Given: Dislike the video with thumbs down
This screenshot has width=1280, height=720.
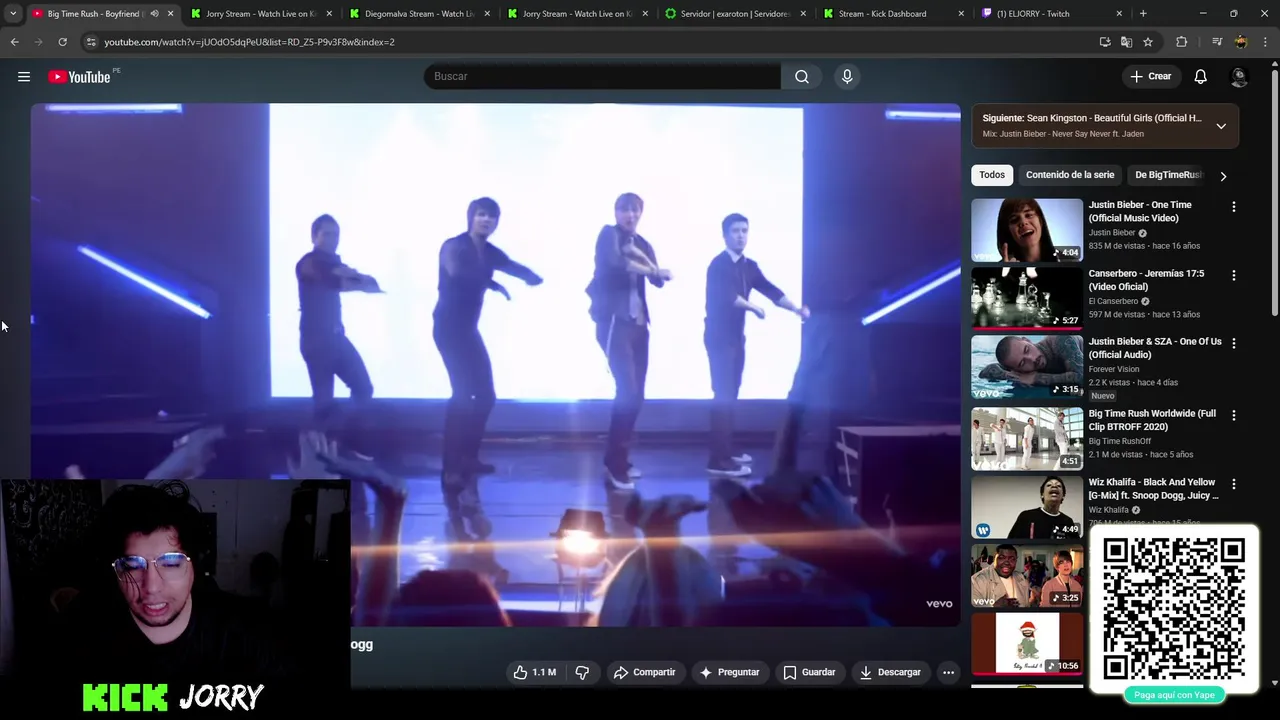Looking at the screenshot, I should tap(582, 672).
